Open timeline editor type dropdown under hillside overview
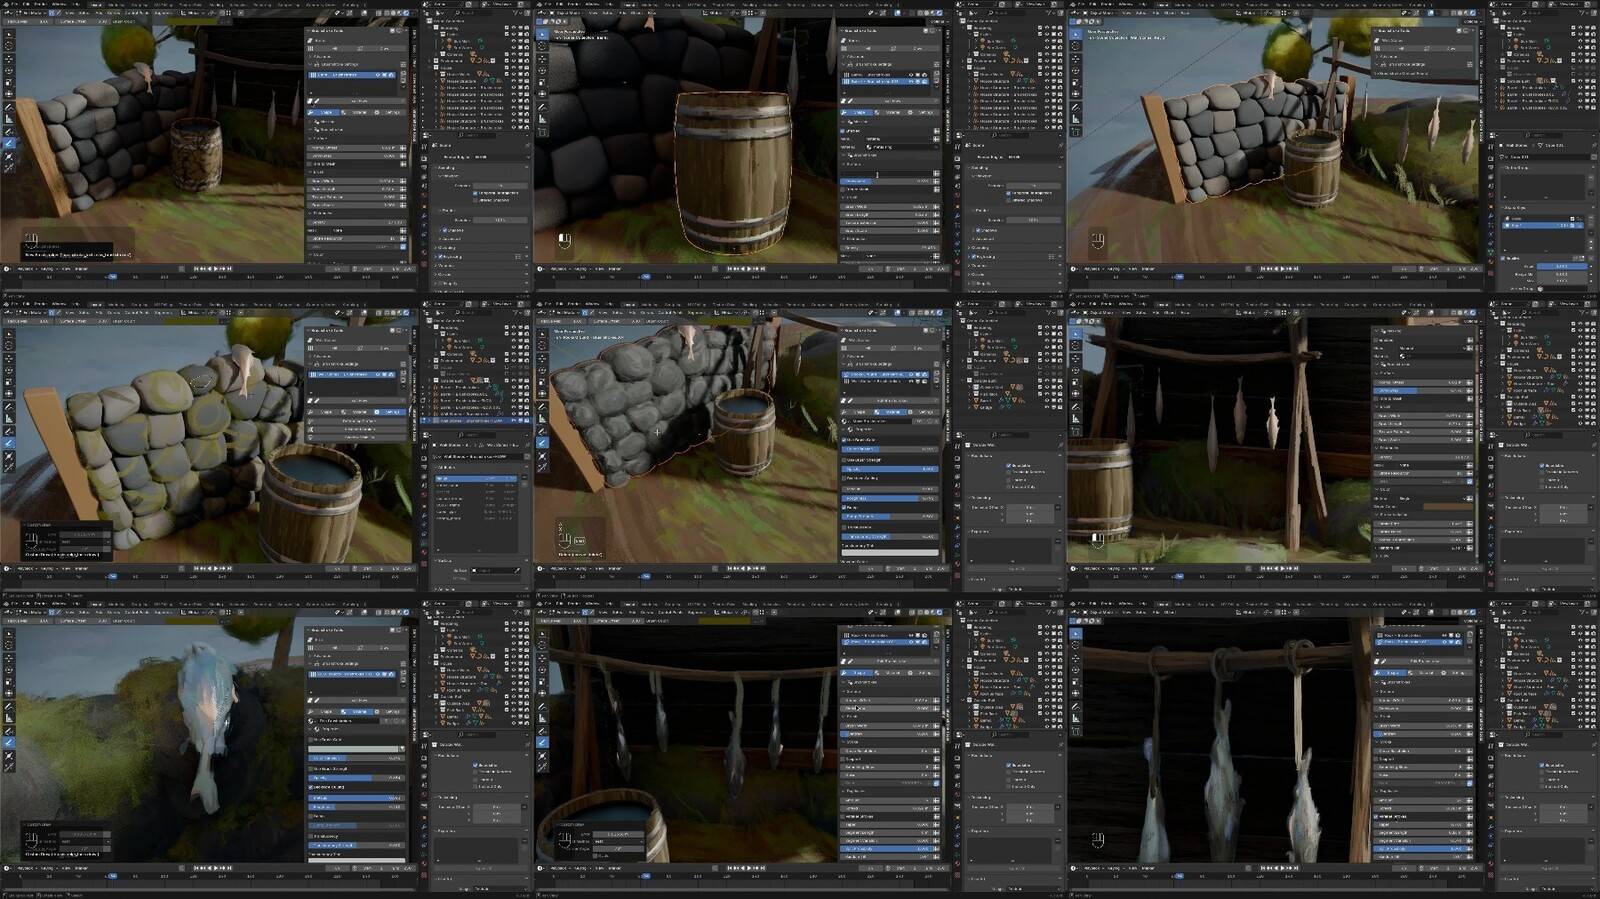This screenshot has width=1600, height=899. (x=1074, y=269)
